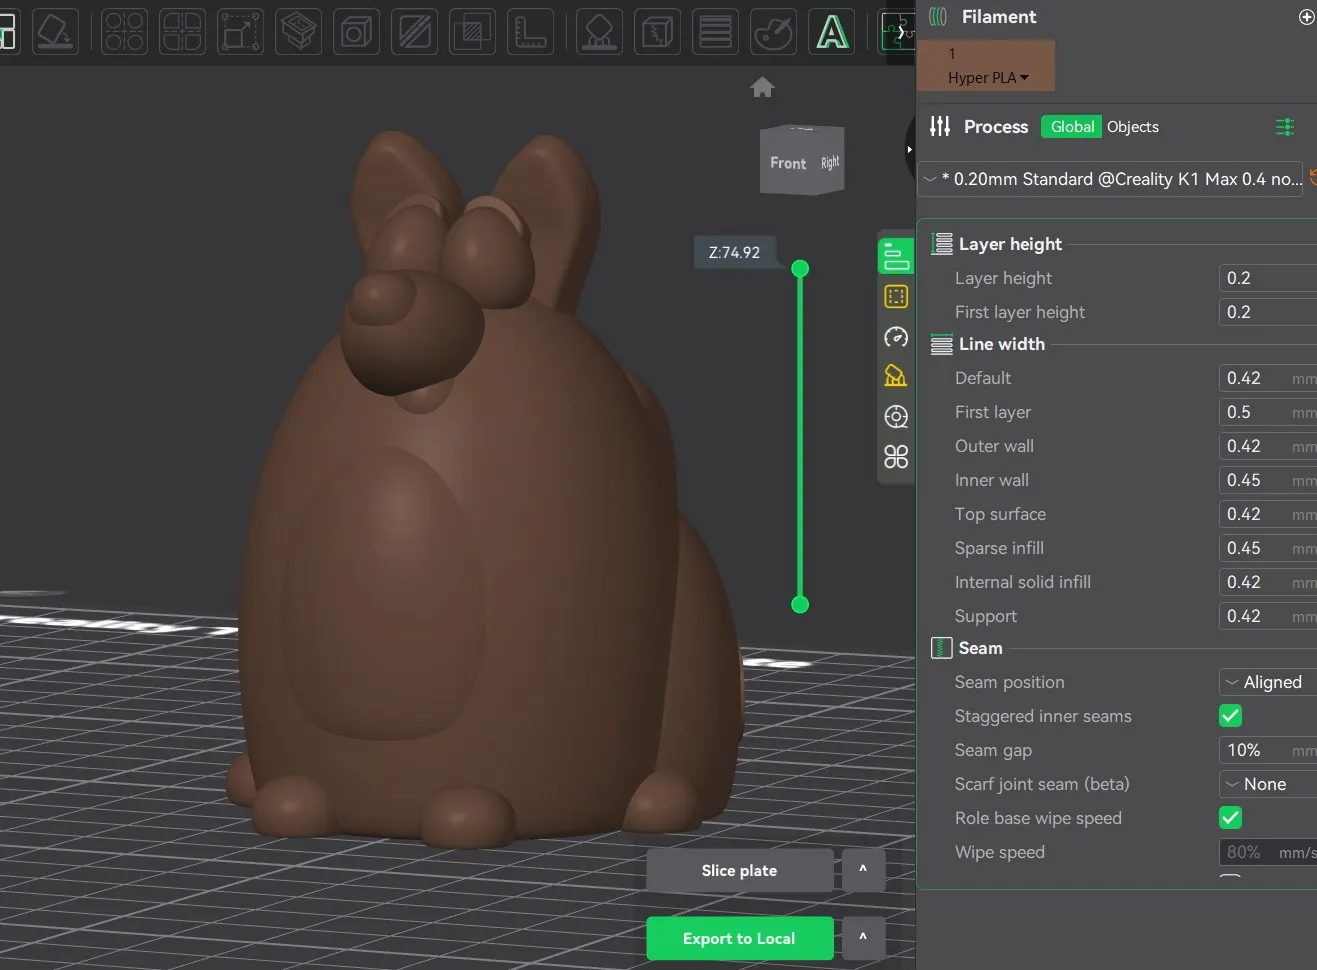Switch to the Objects process tab

1133,127
